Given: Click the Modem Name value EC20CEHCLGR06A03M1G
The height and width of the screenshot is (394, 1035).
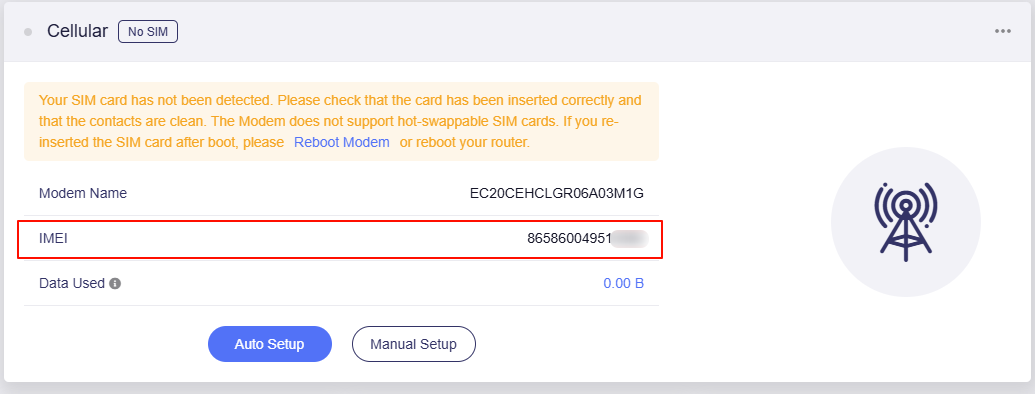Looking at the screenshot, I should [x=556, y=193].
